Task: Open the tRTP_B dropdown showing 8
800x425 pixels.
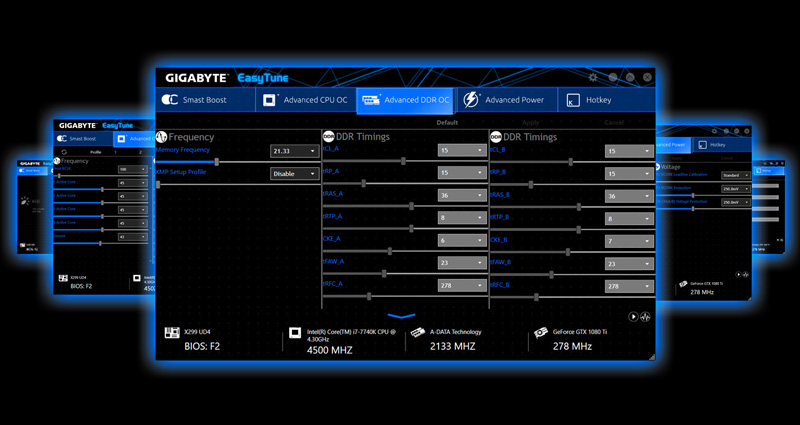Action: 630,218
